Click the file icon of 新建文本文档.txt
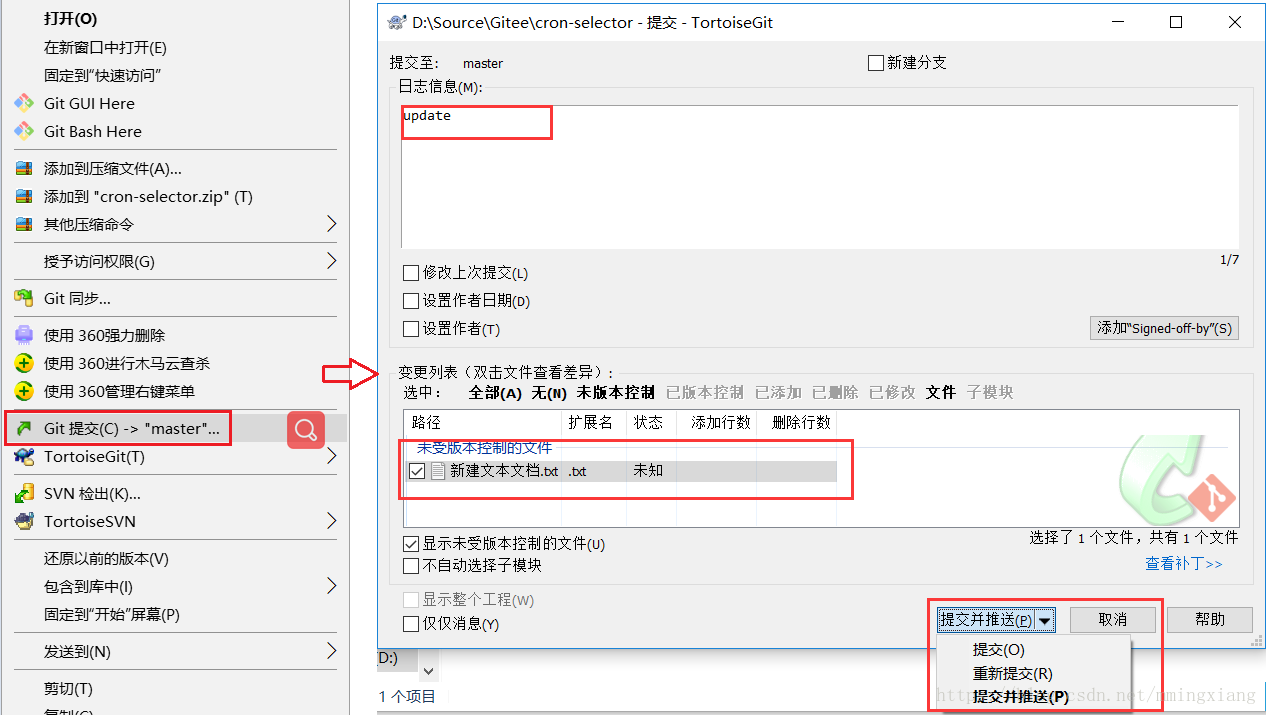 coord(438,471)
